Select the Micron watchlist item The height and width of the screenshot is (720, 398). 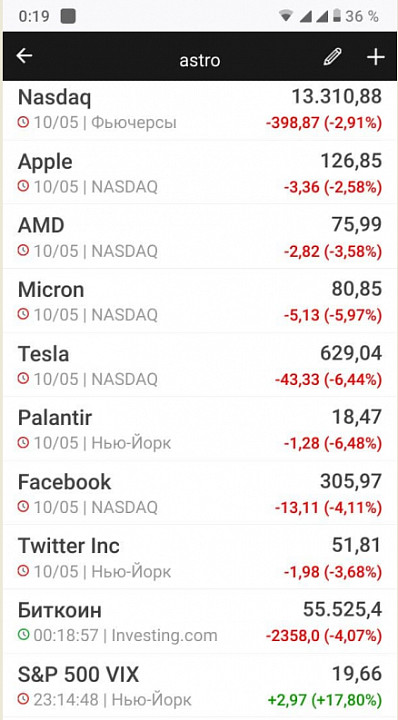[199, 301]
